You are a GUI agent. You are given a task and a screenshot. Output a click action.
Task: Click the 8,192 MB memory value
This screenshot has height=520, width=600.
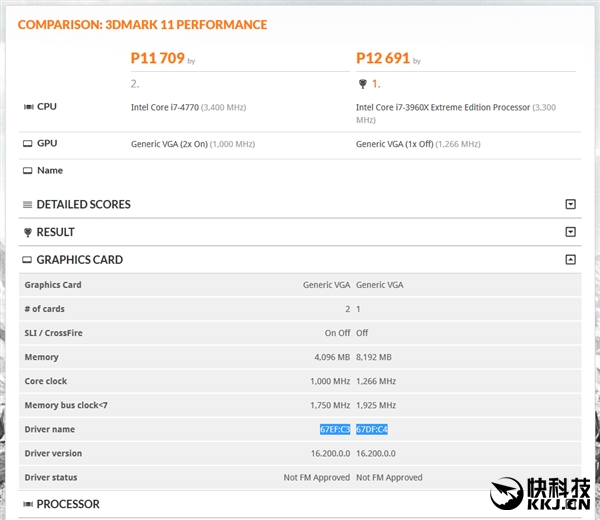[374, 357]
